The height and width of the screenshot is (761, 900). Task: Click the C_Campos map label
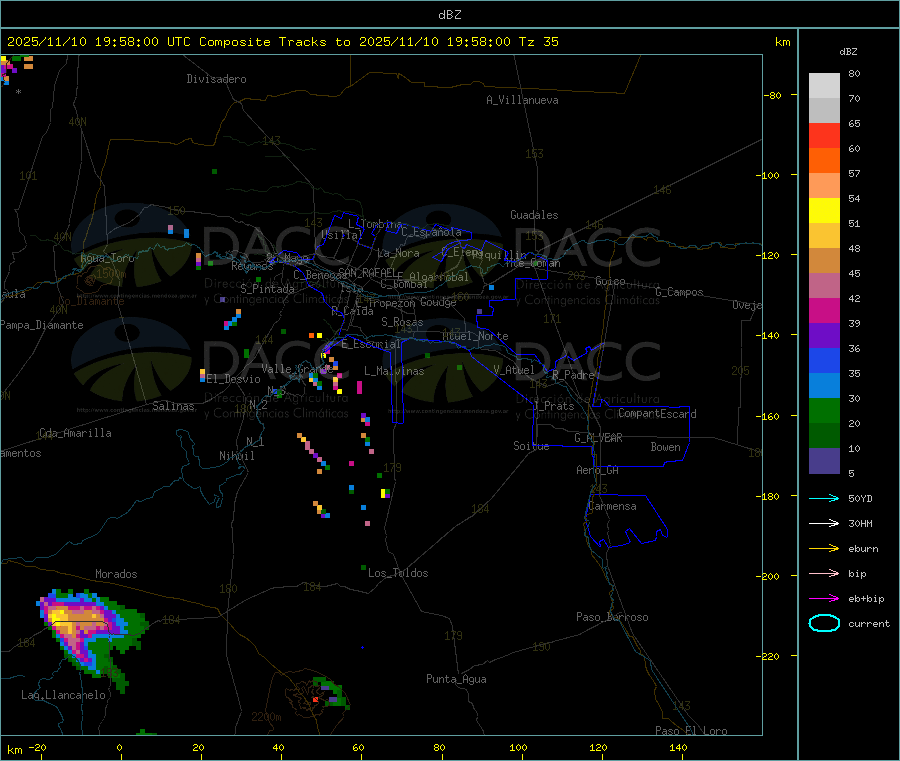pyautogui.click(x=679, y=292)
